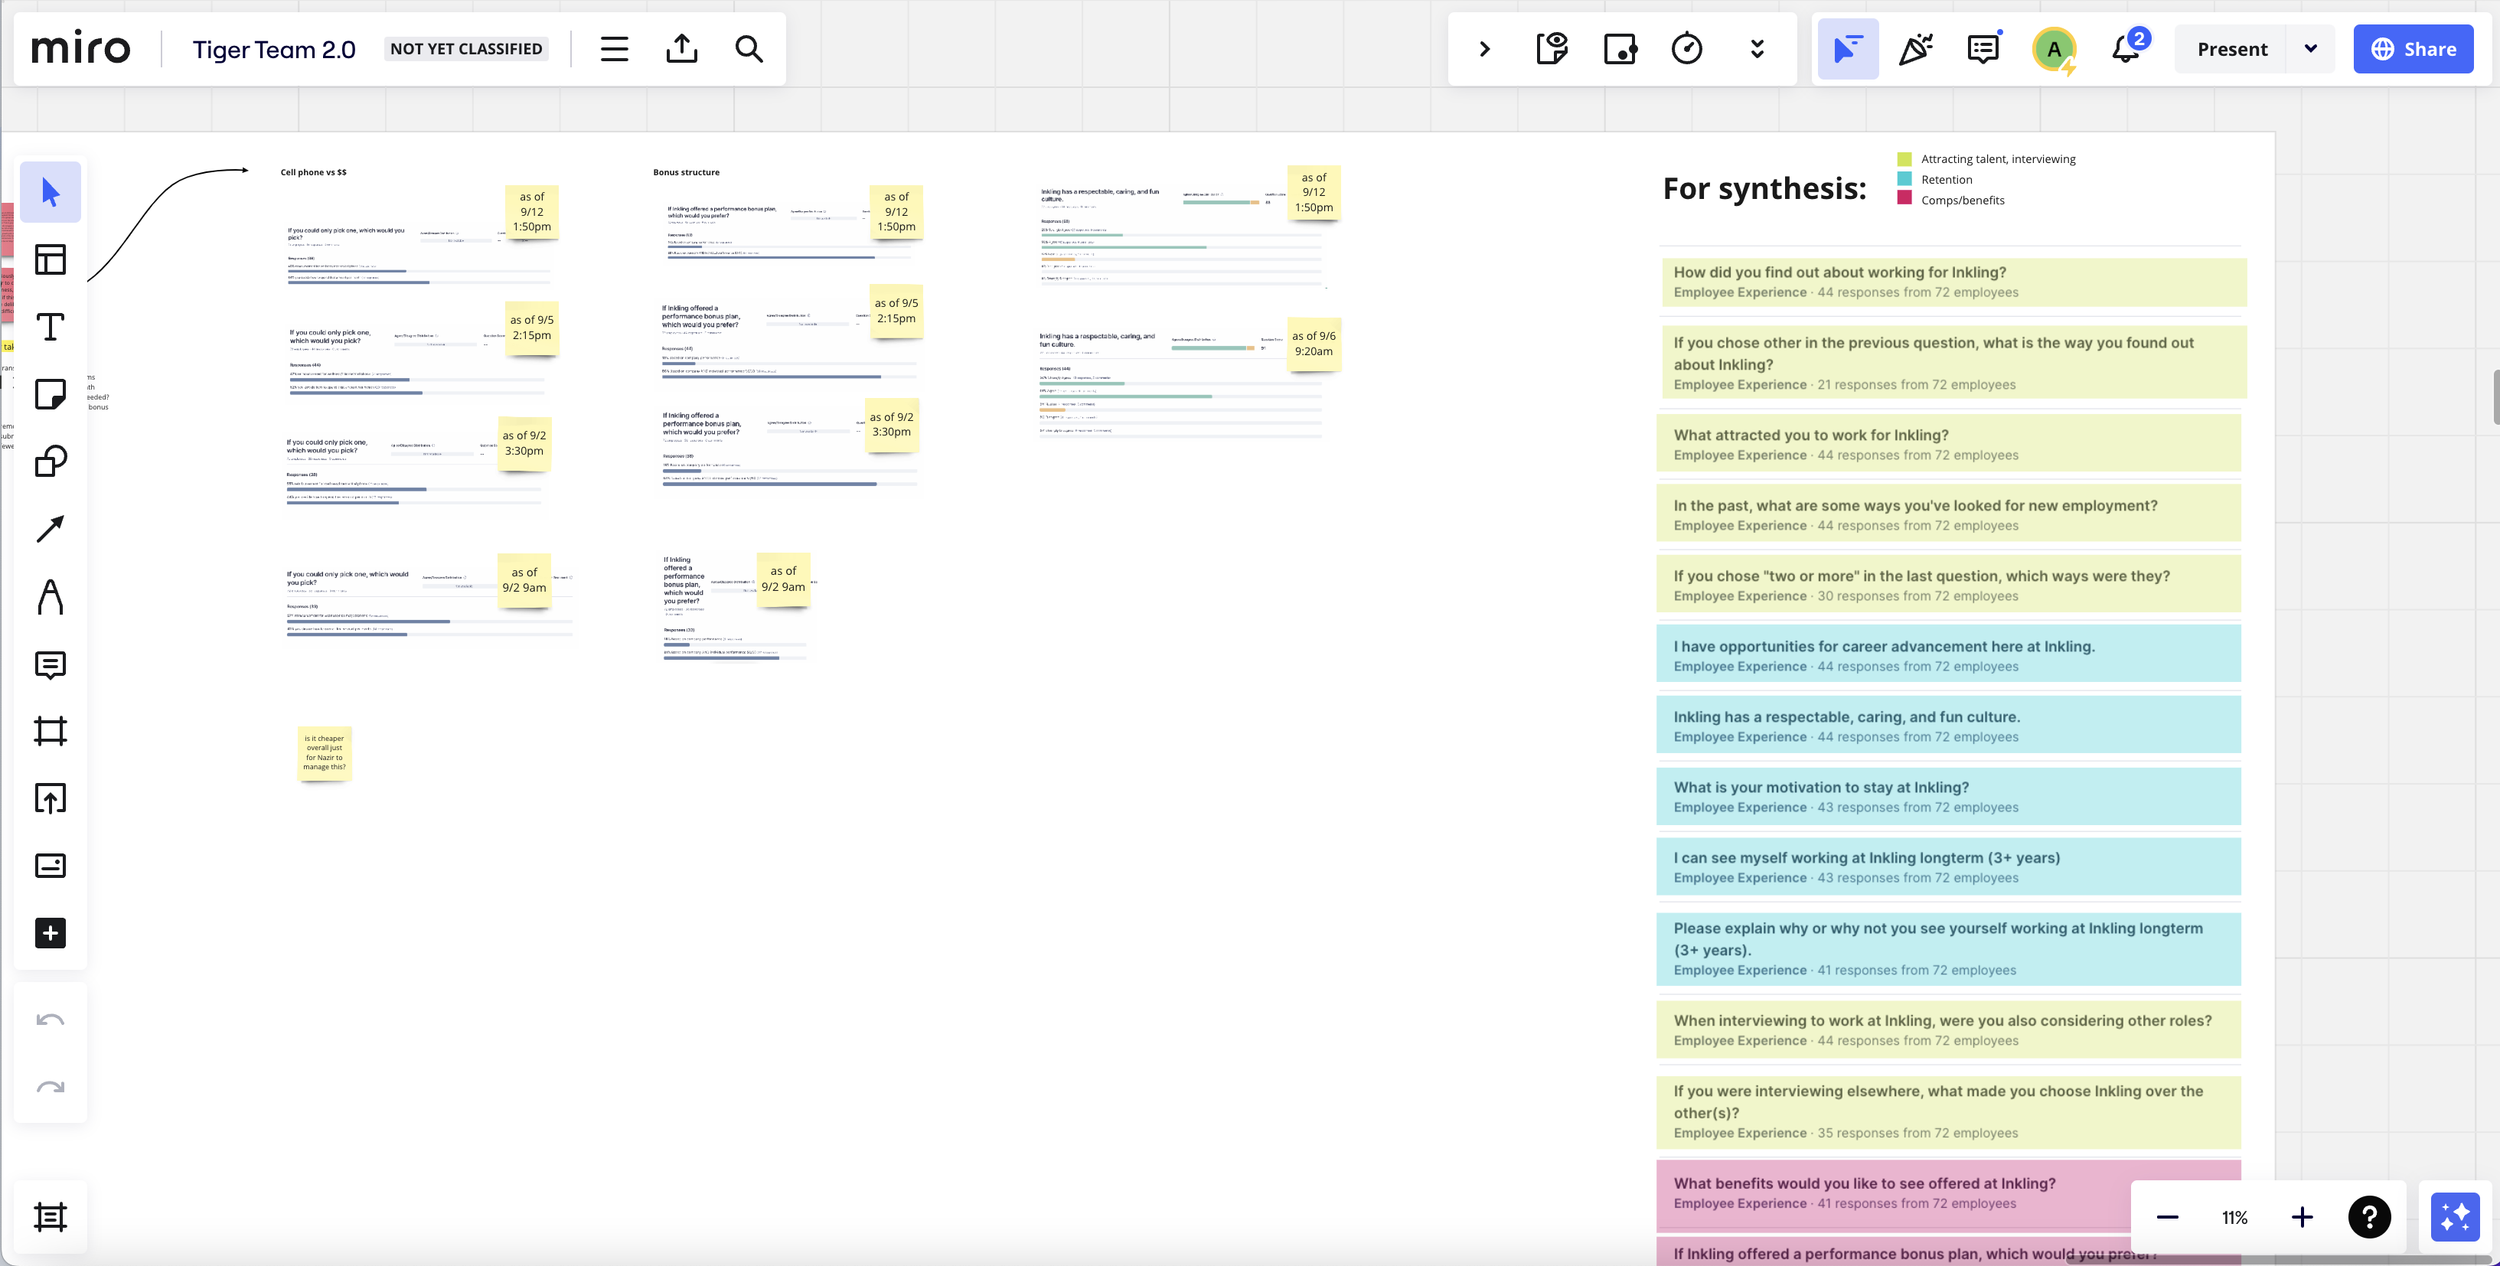This screenshot has height=1266, width=2500.
Task: Click the user avatar A
Action: pyautogui.click(x=2054, y=49)
